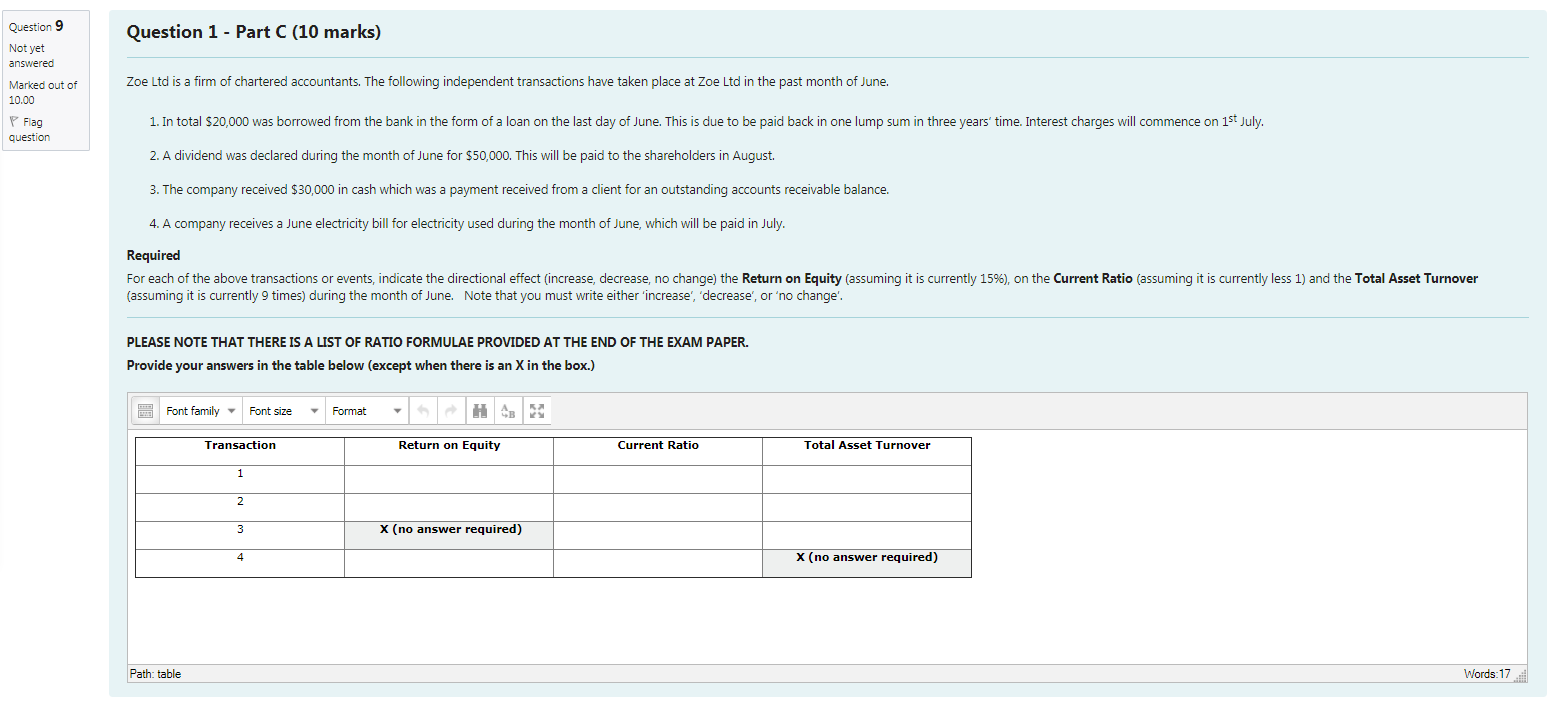This screenshot has width=1550, height=706.
Task: Open the Font size dropdown
Action: pos(284,411)
